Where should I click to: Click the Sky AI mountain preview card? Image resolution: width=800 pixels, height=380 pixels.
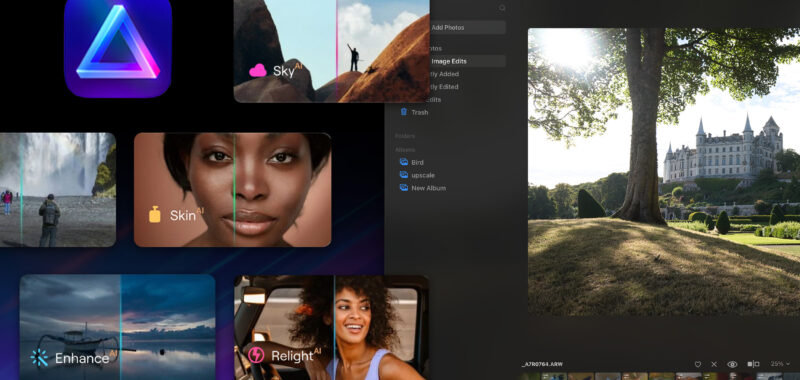coord(332,51)
